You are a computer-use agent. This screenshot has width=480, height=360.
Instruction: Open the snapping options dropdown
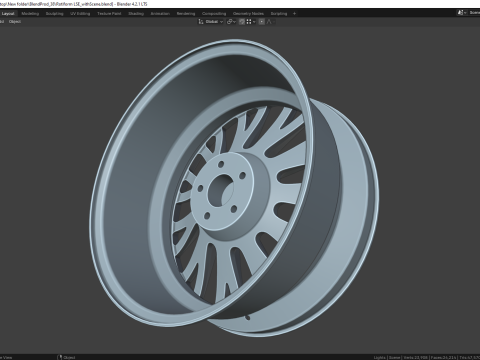(x=251, y=22)
